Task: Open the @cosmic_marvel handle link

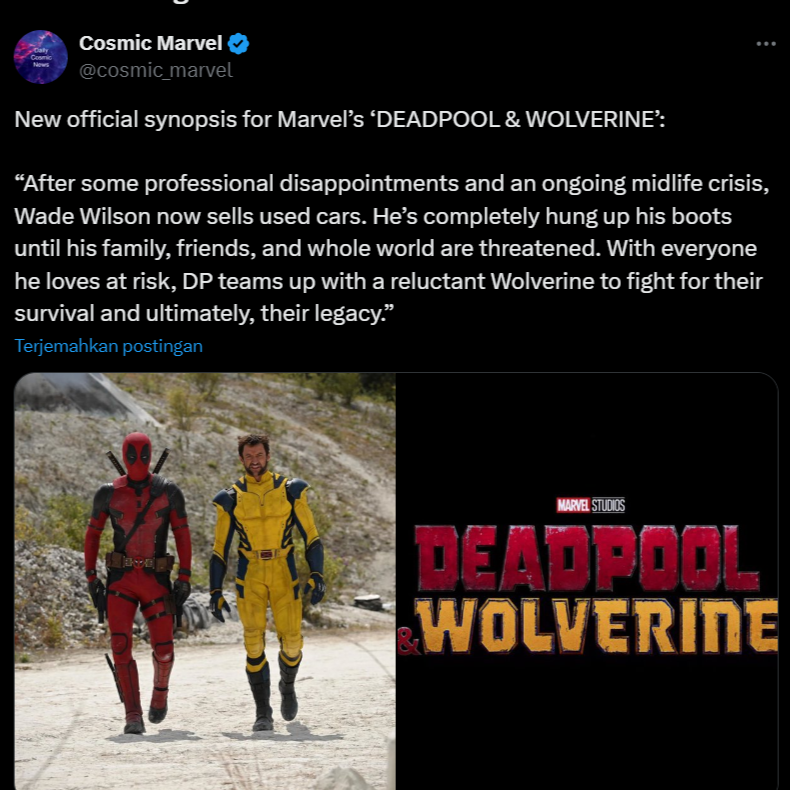Action: [156, 71]
